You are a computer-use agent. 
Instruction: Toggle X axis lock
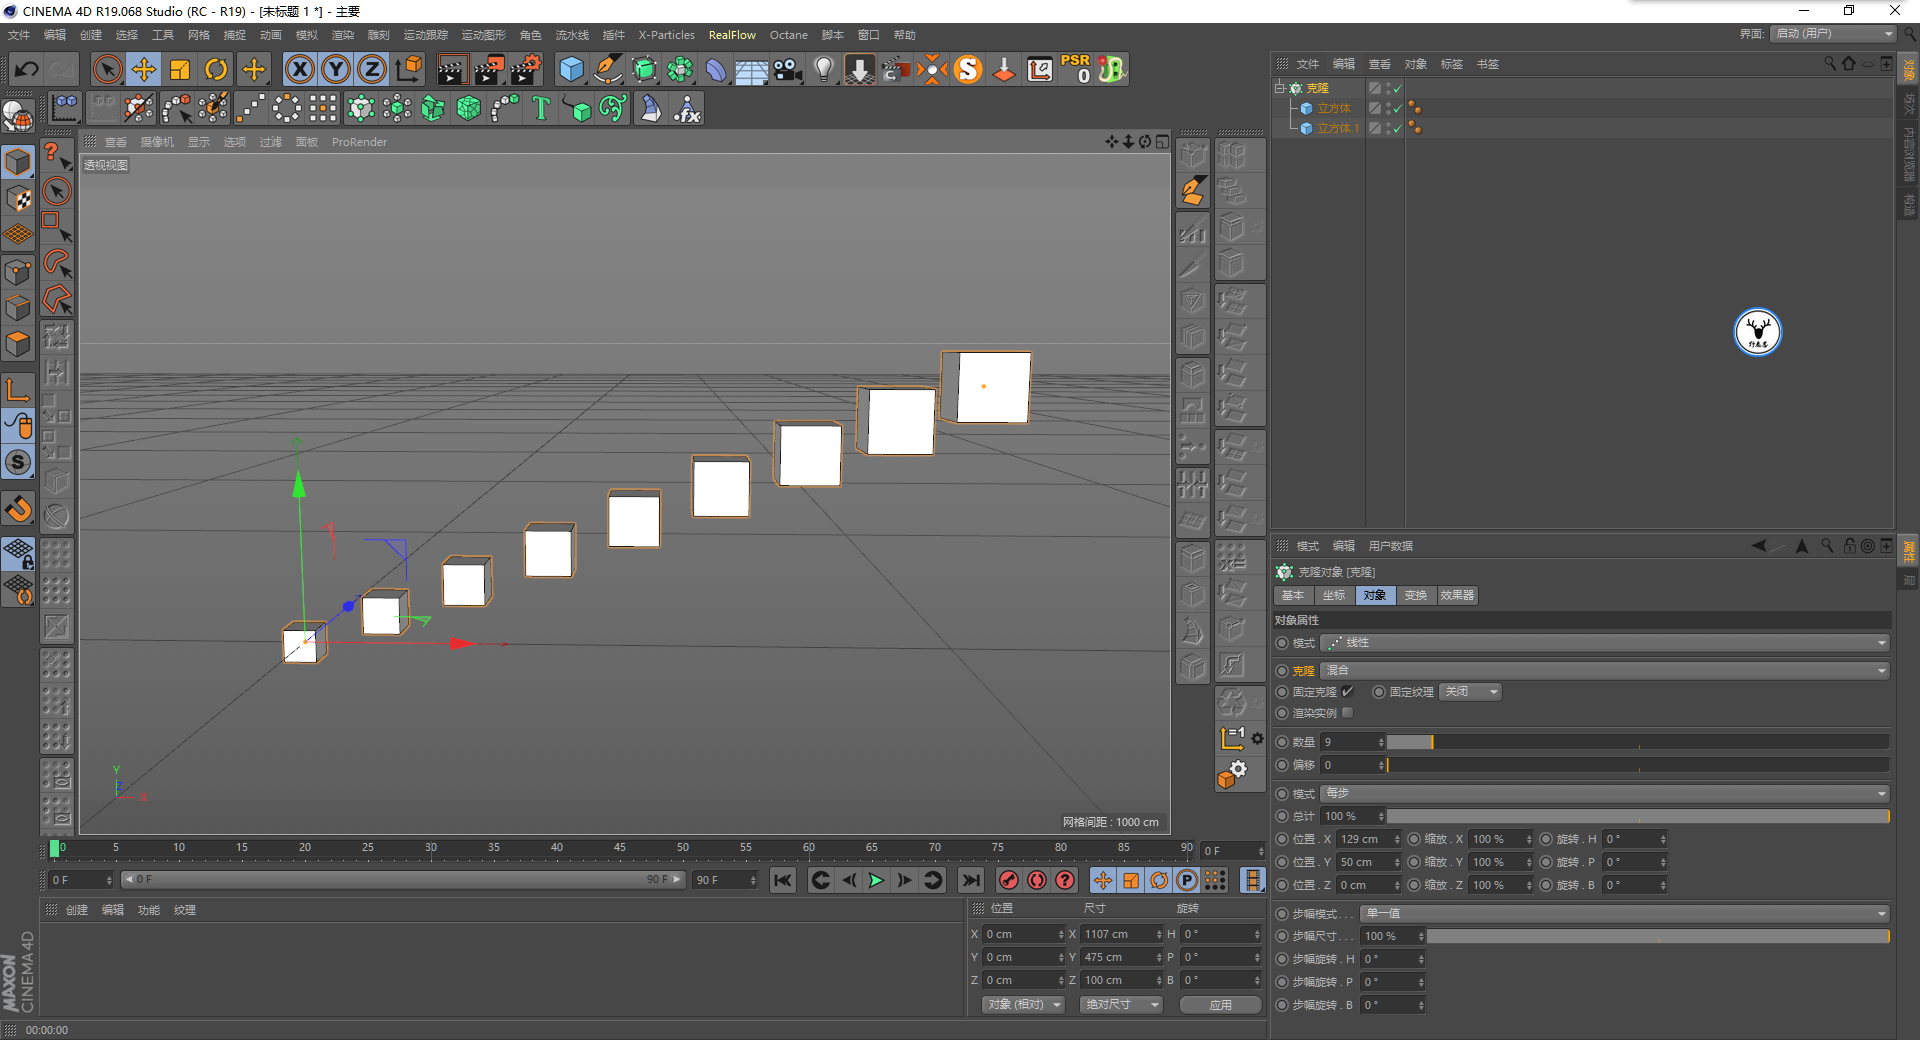coord(299,69)
